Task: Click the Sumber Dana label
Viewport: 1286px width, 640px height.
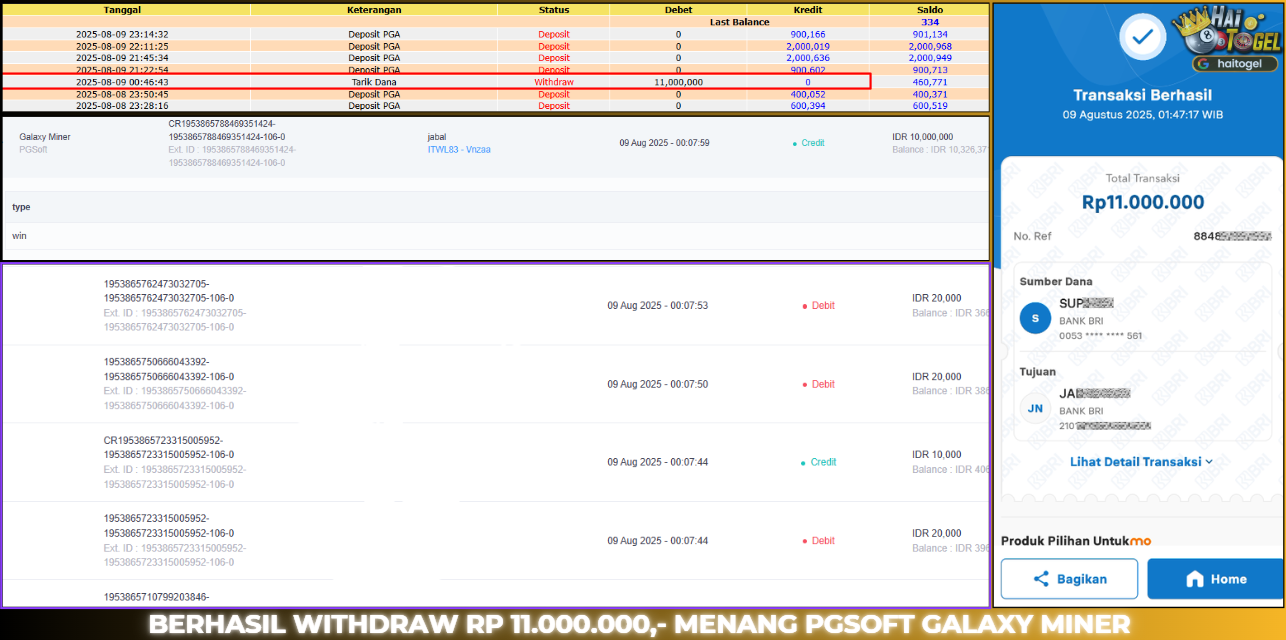Action: tap(1056, 282)
